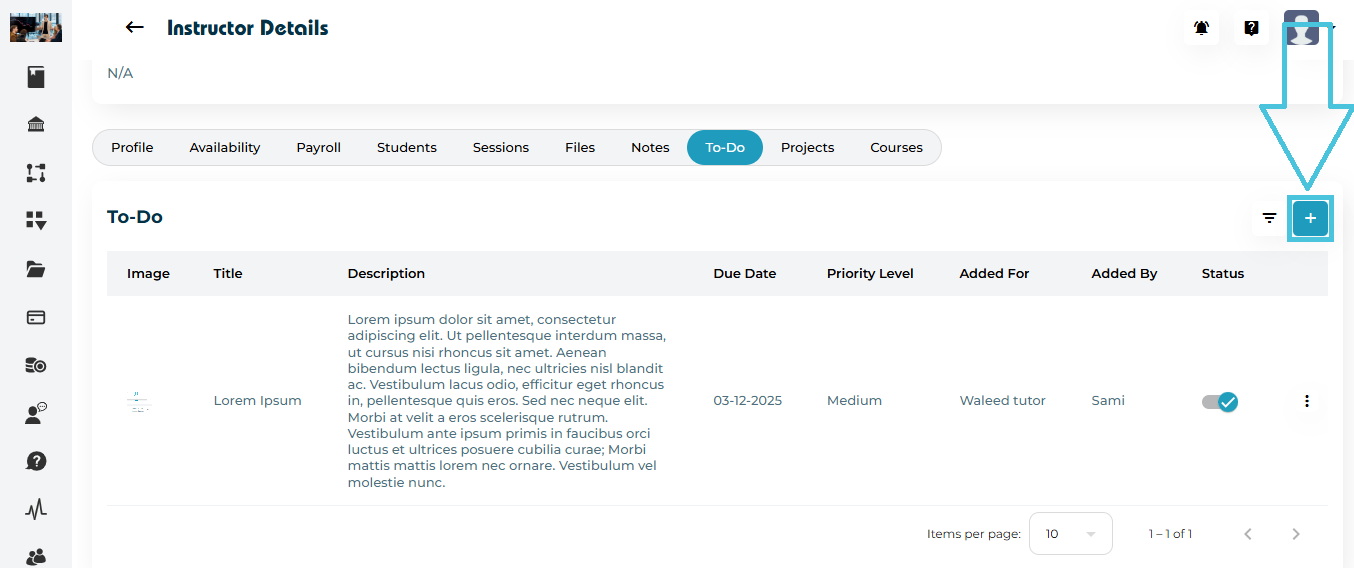Open the user avatar profile menu
This screenshot has width=1354, height=568.
point(1302,28)
